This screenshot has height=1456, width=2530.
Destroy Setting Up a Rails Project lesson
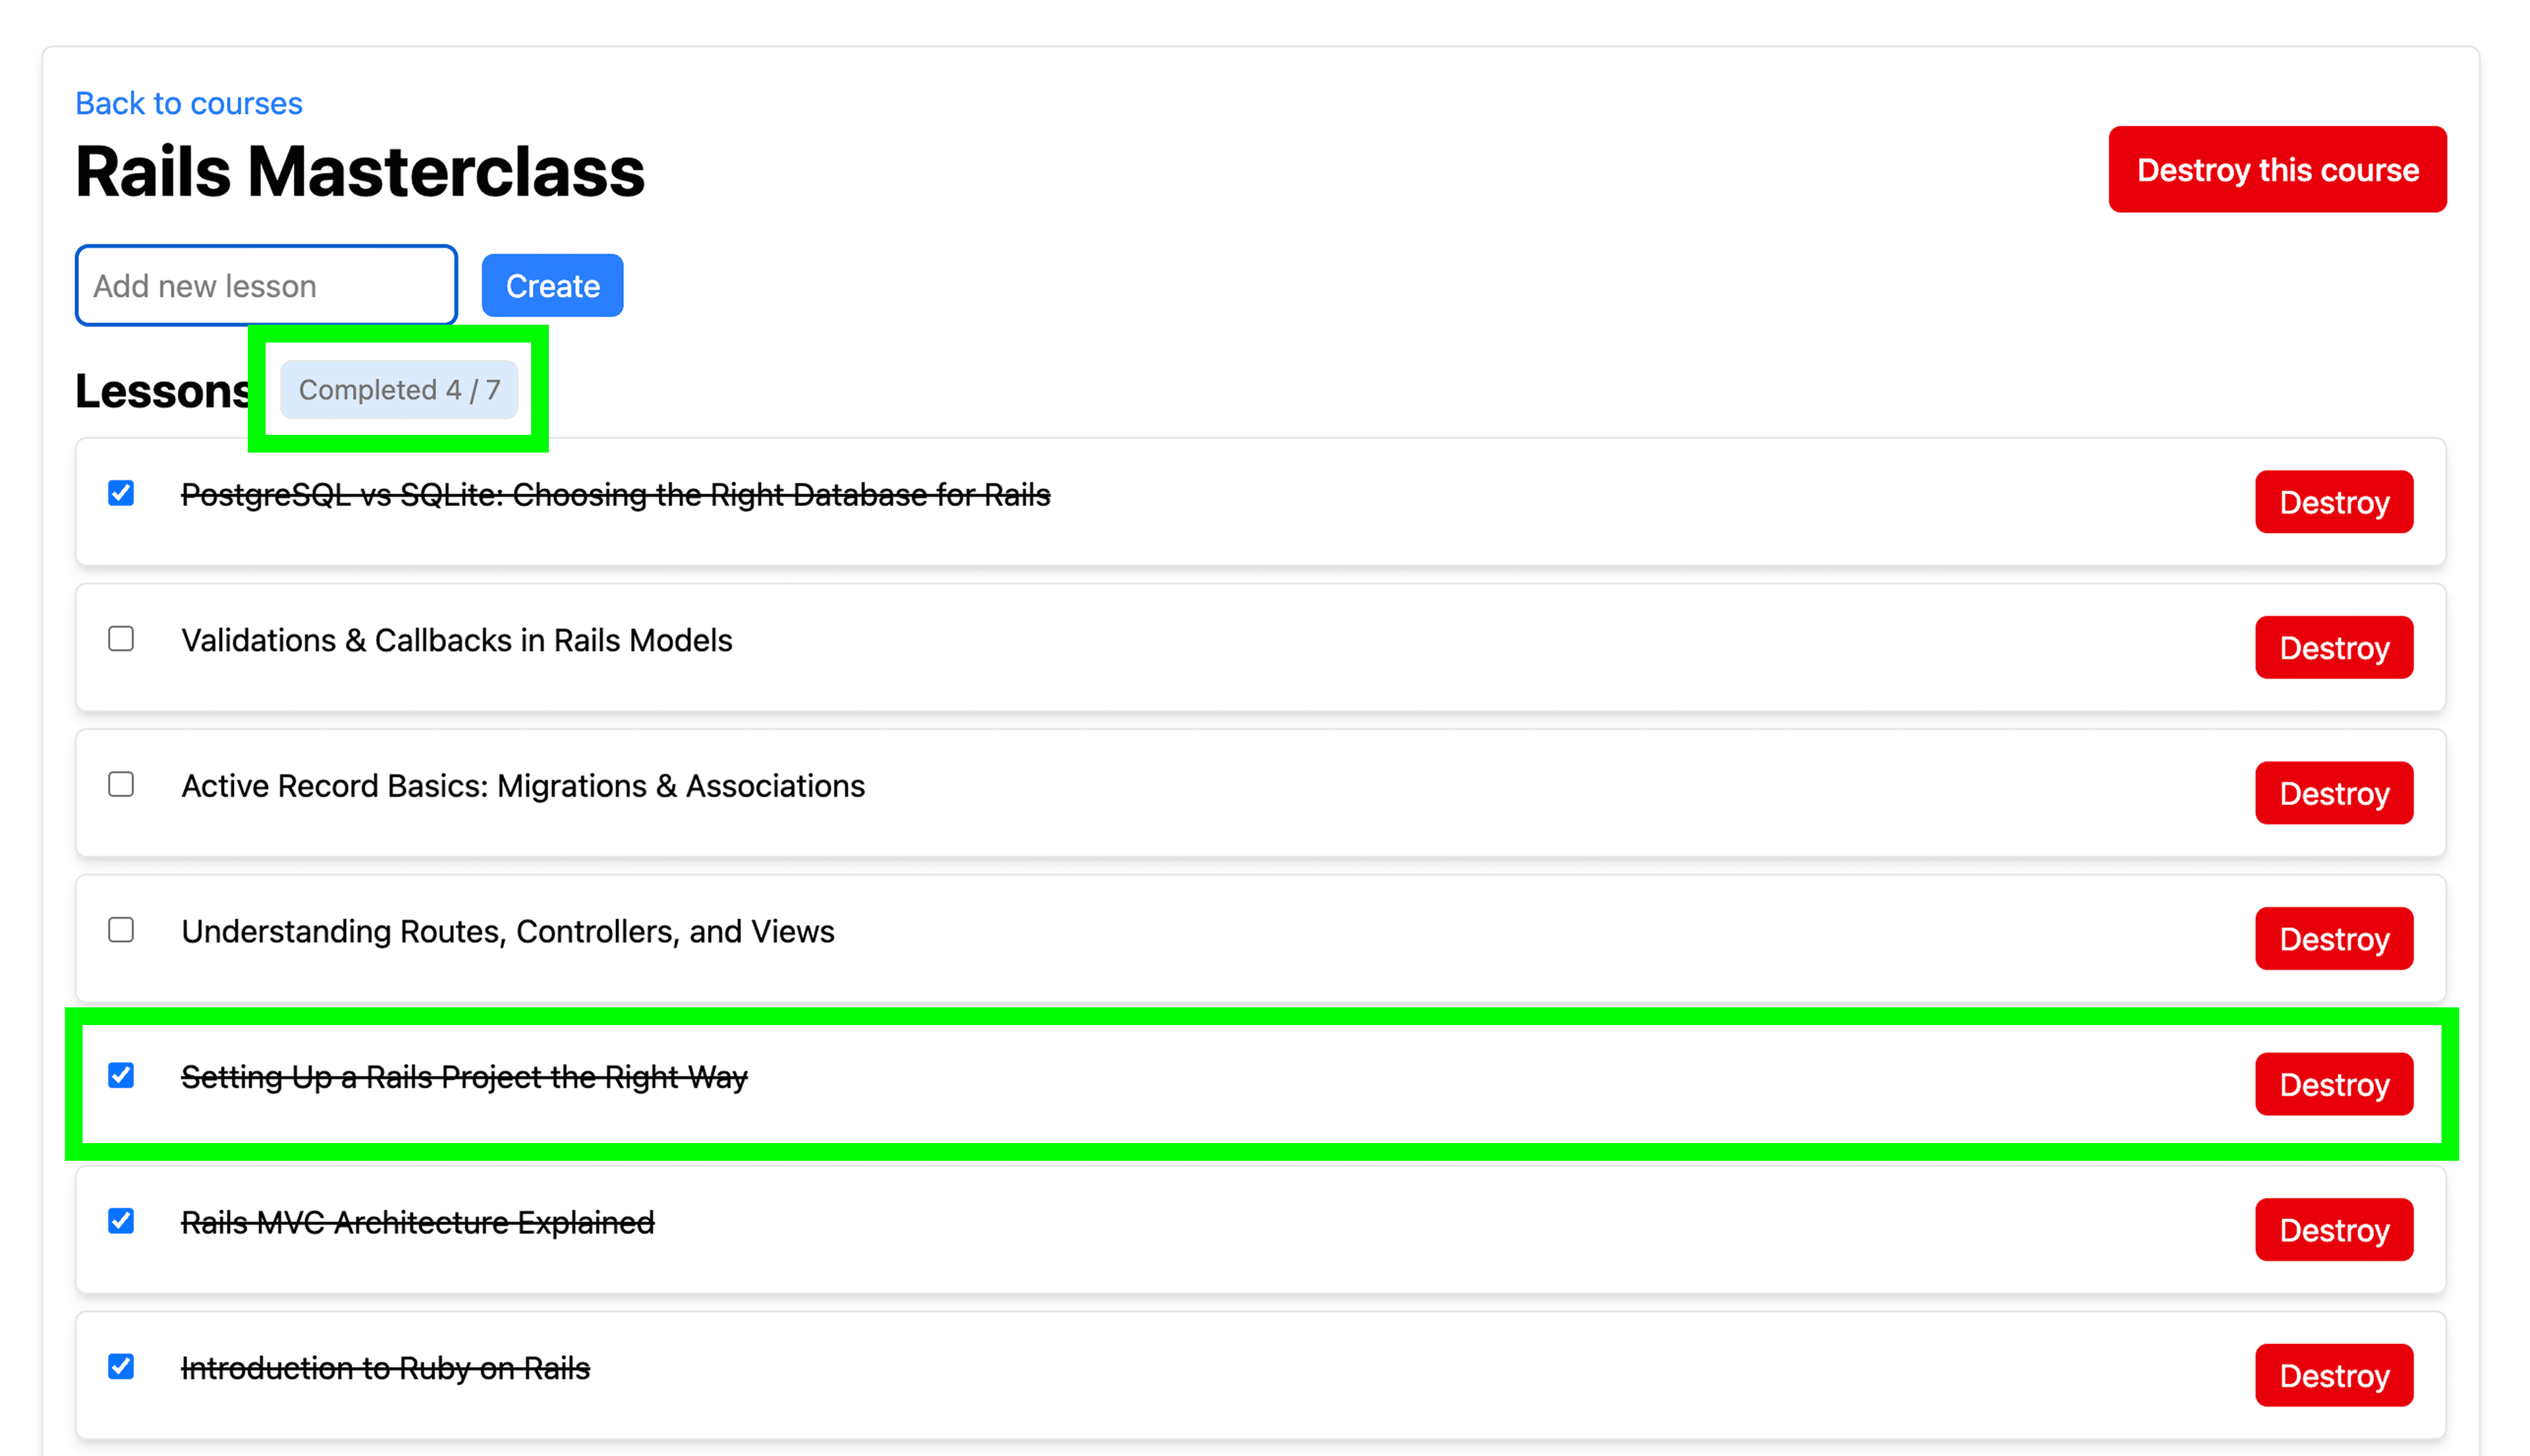tap(2332, 1085)
